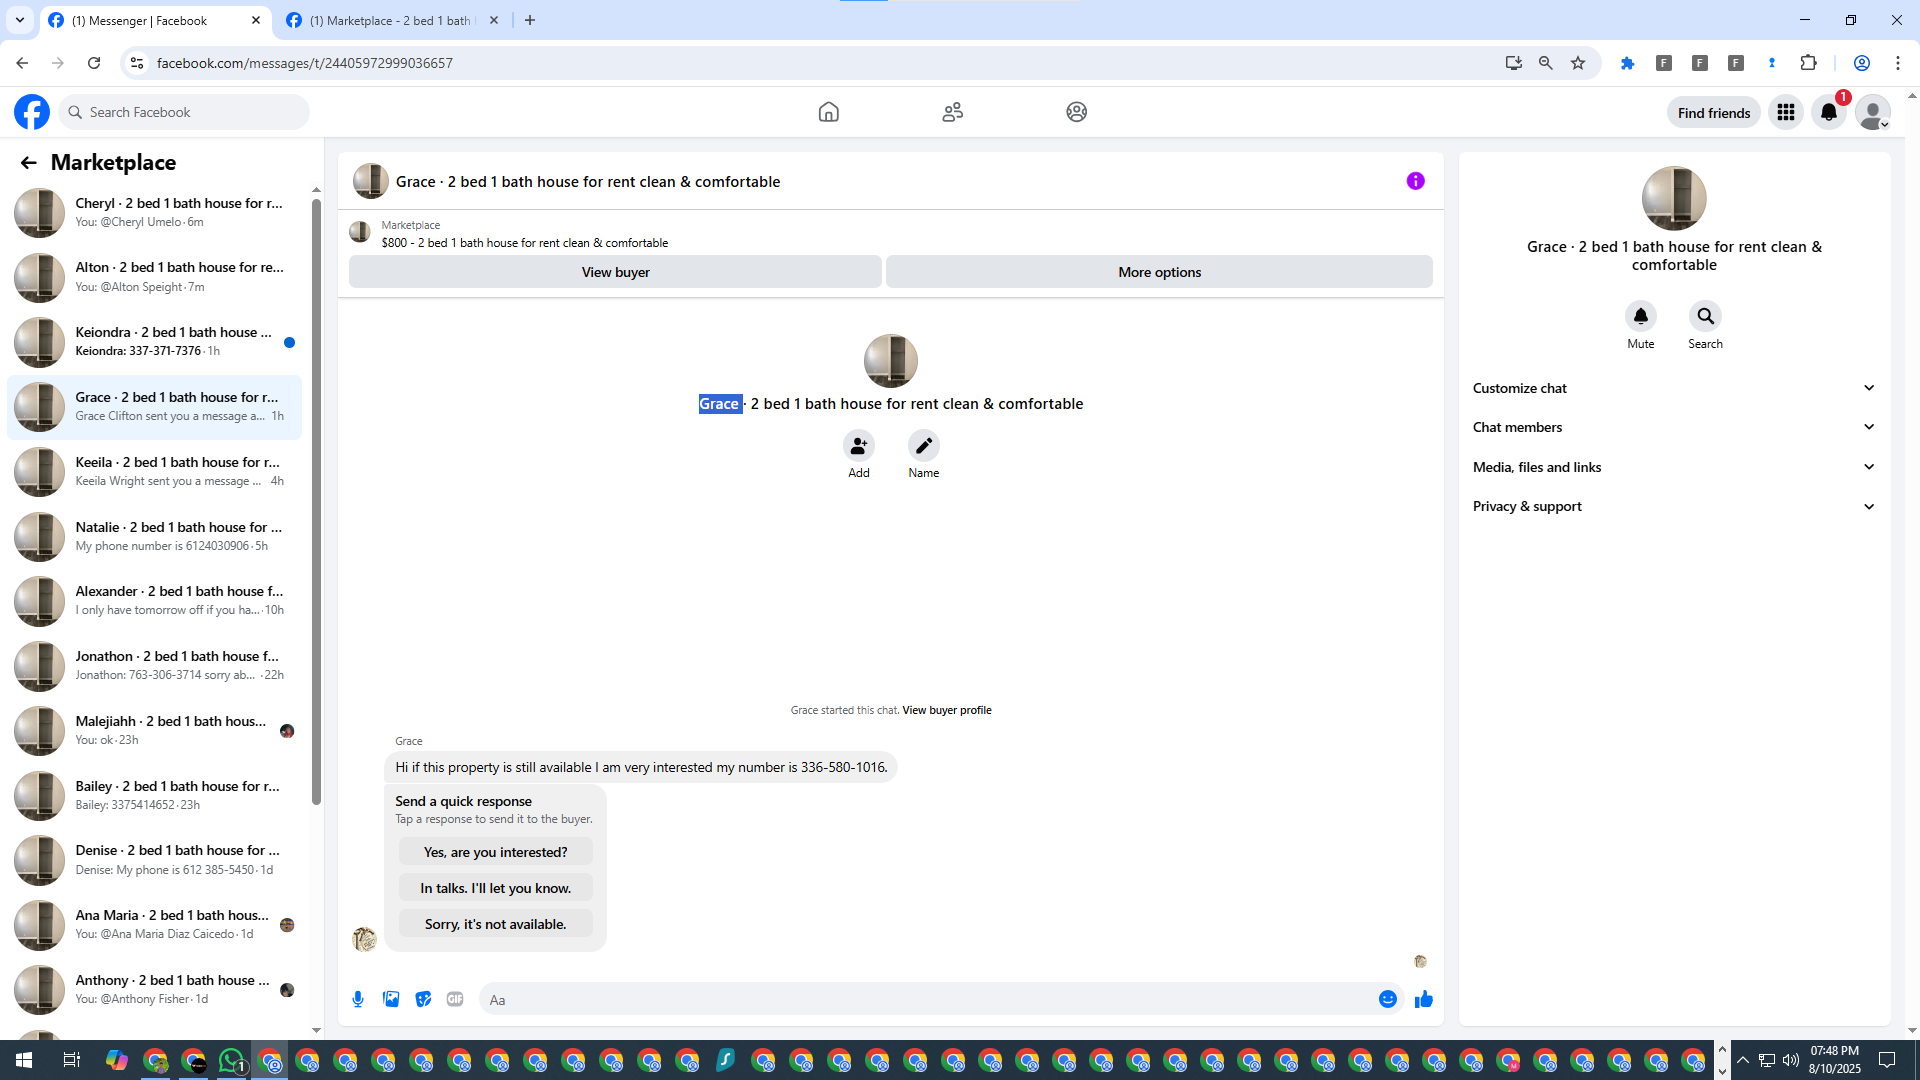Click the Name pencil edit icon
1920x1080 pixels.
click(923, 446)
